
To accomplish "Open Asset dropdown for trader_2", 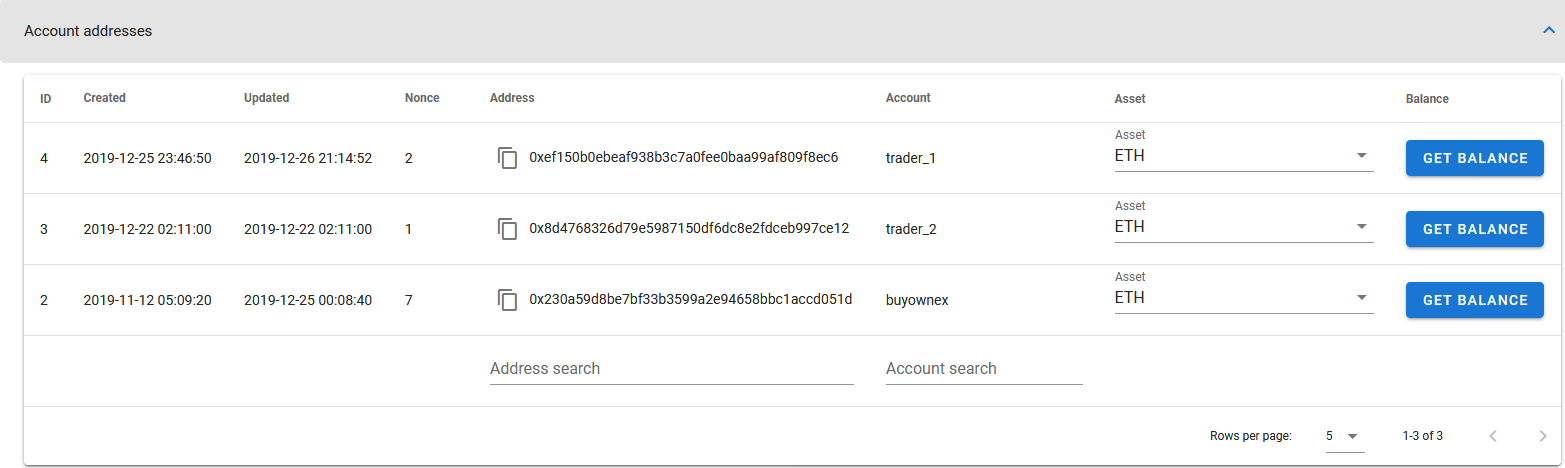I will 1244,228.
